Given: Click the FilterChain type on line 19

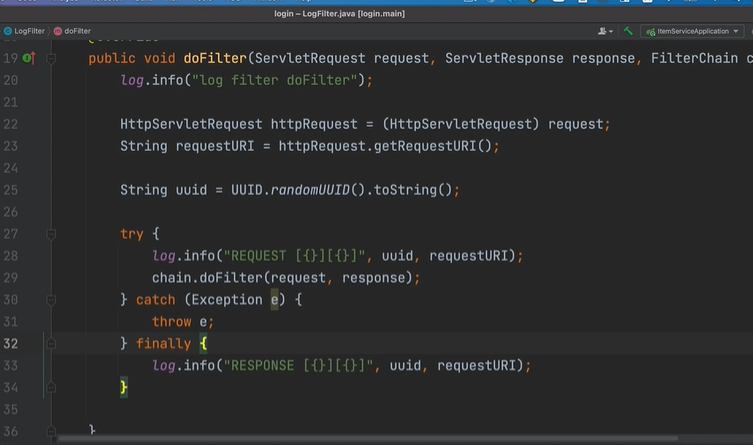Looking at the screenshot, I should click(694, 59).
